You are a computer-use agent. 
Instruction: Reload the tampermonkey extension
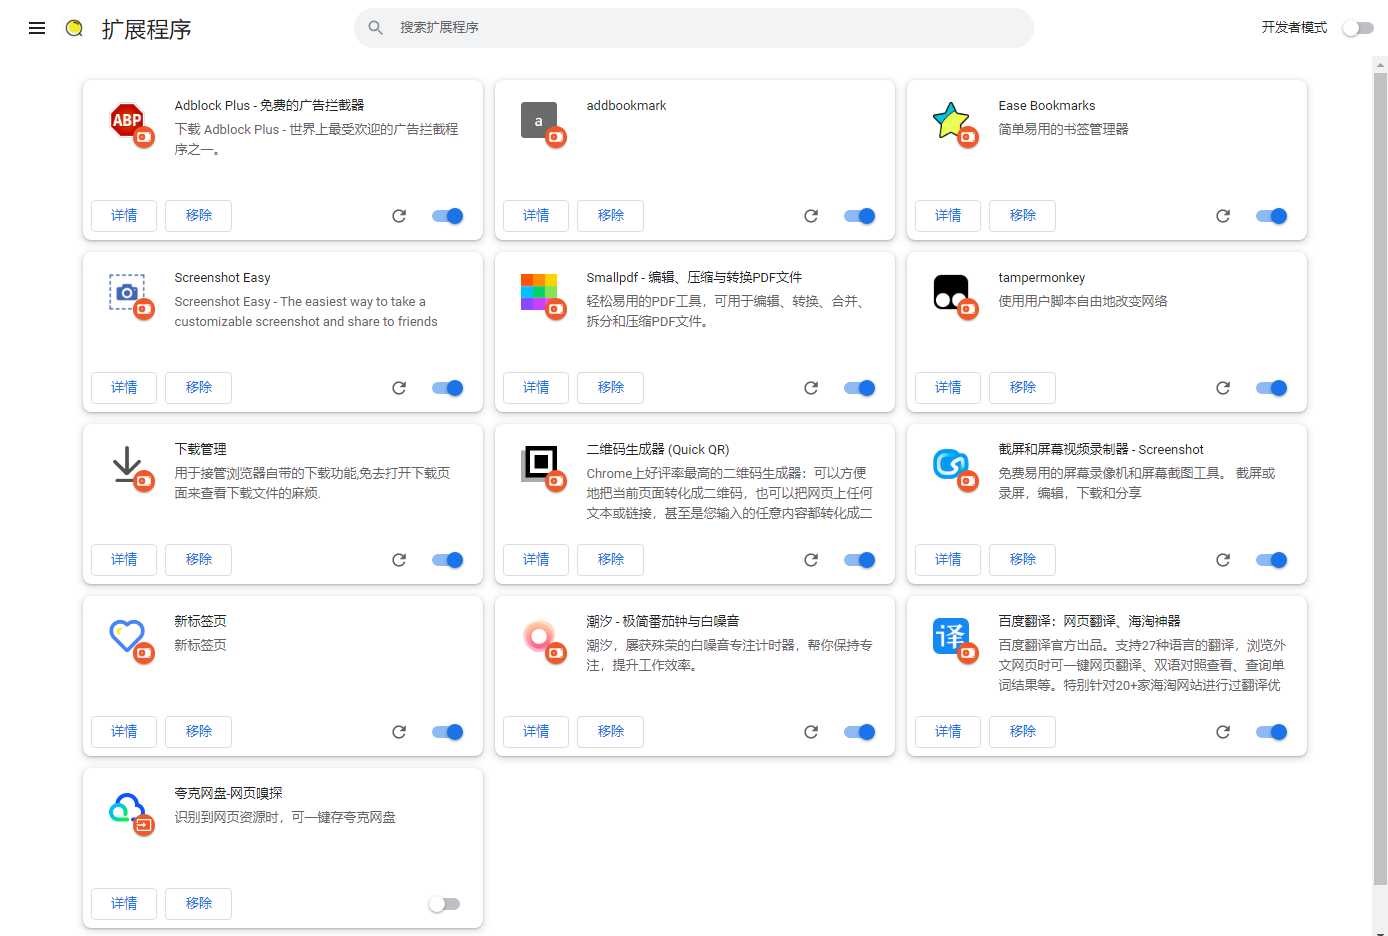[1223, 388]
